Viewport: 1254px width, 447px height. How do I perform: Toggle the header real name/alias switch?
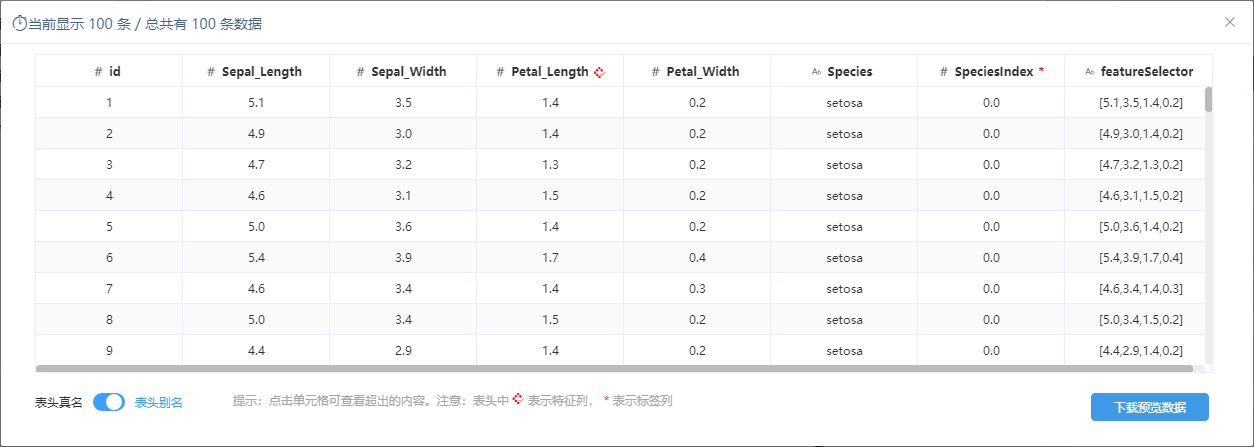(109, 402)
